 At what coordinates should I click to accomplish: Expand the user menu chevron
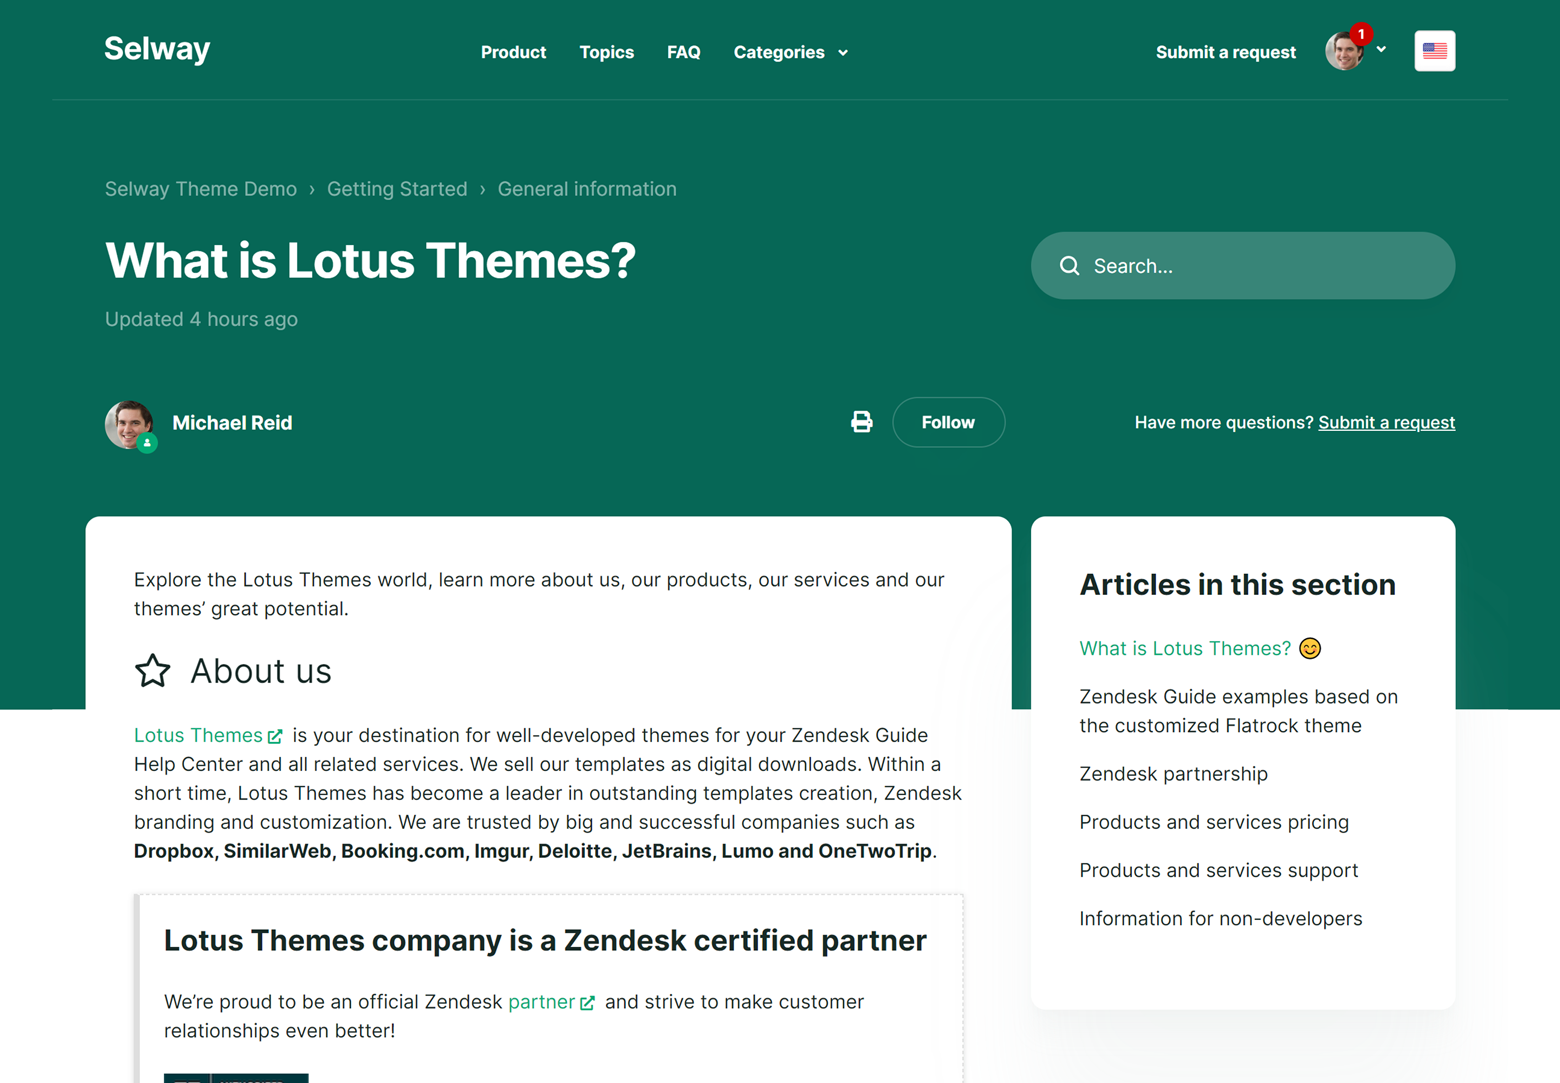click(x=1381, y=49)
